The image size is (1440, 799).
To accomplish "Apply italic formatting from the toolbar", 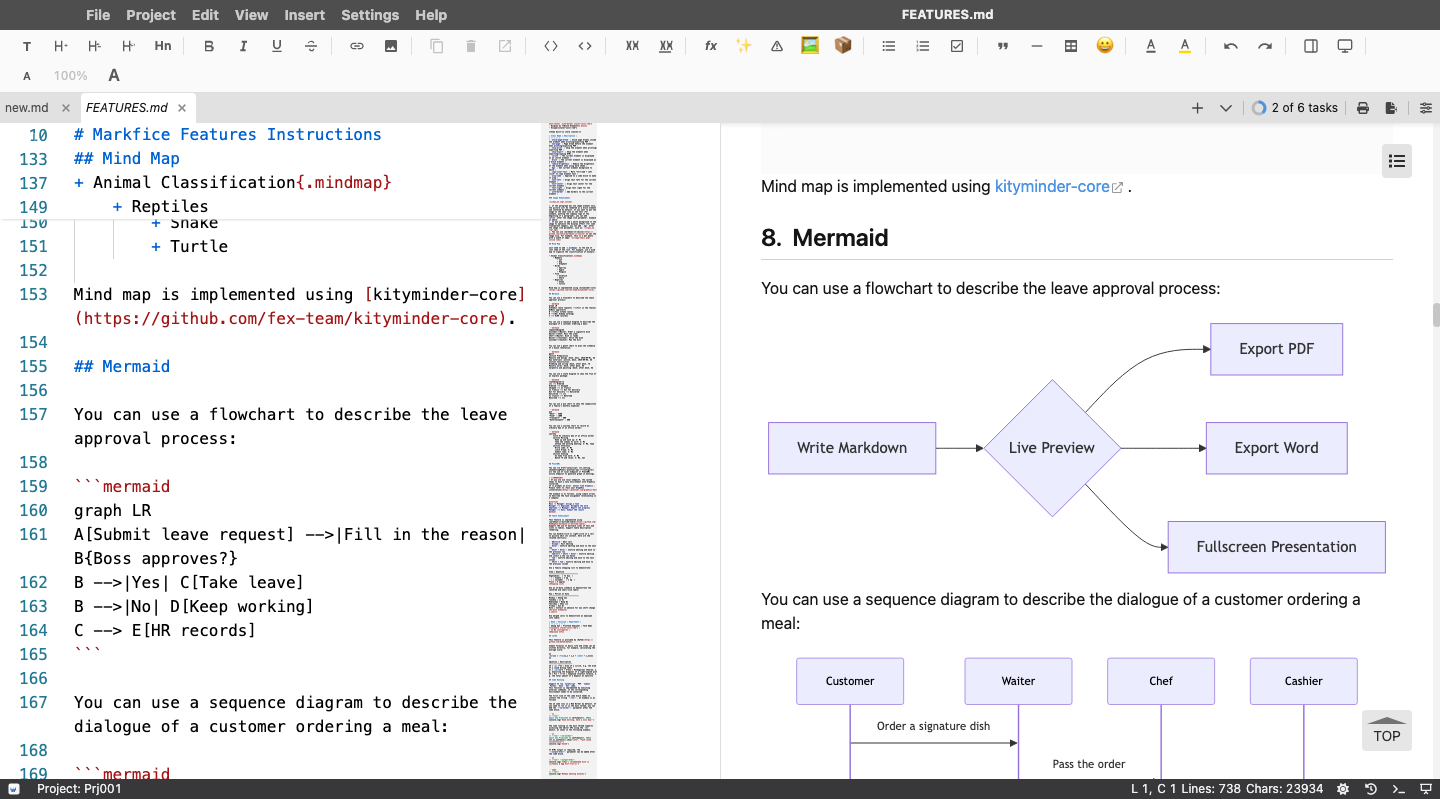I will tap(243, 46).
